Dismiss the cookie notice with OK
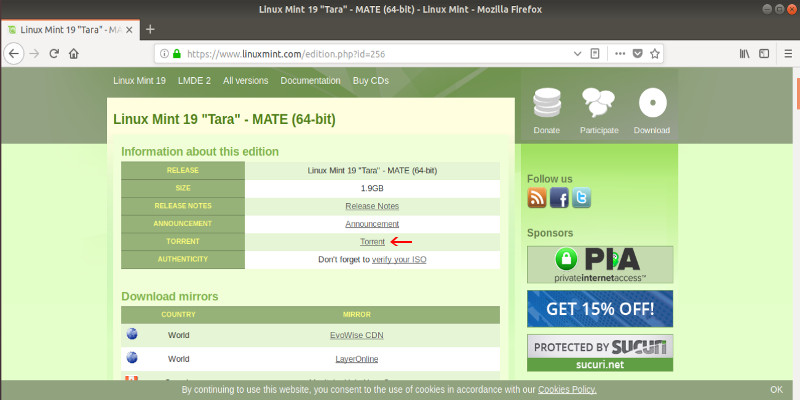This screenshot has height=400, width=800. pyautogui.click(x=777, y=390)
